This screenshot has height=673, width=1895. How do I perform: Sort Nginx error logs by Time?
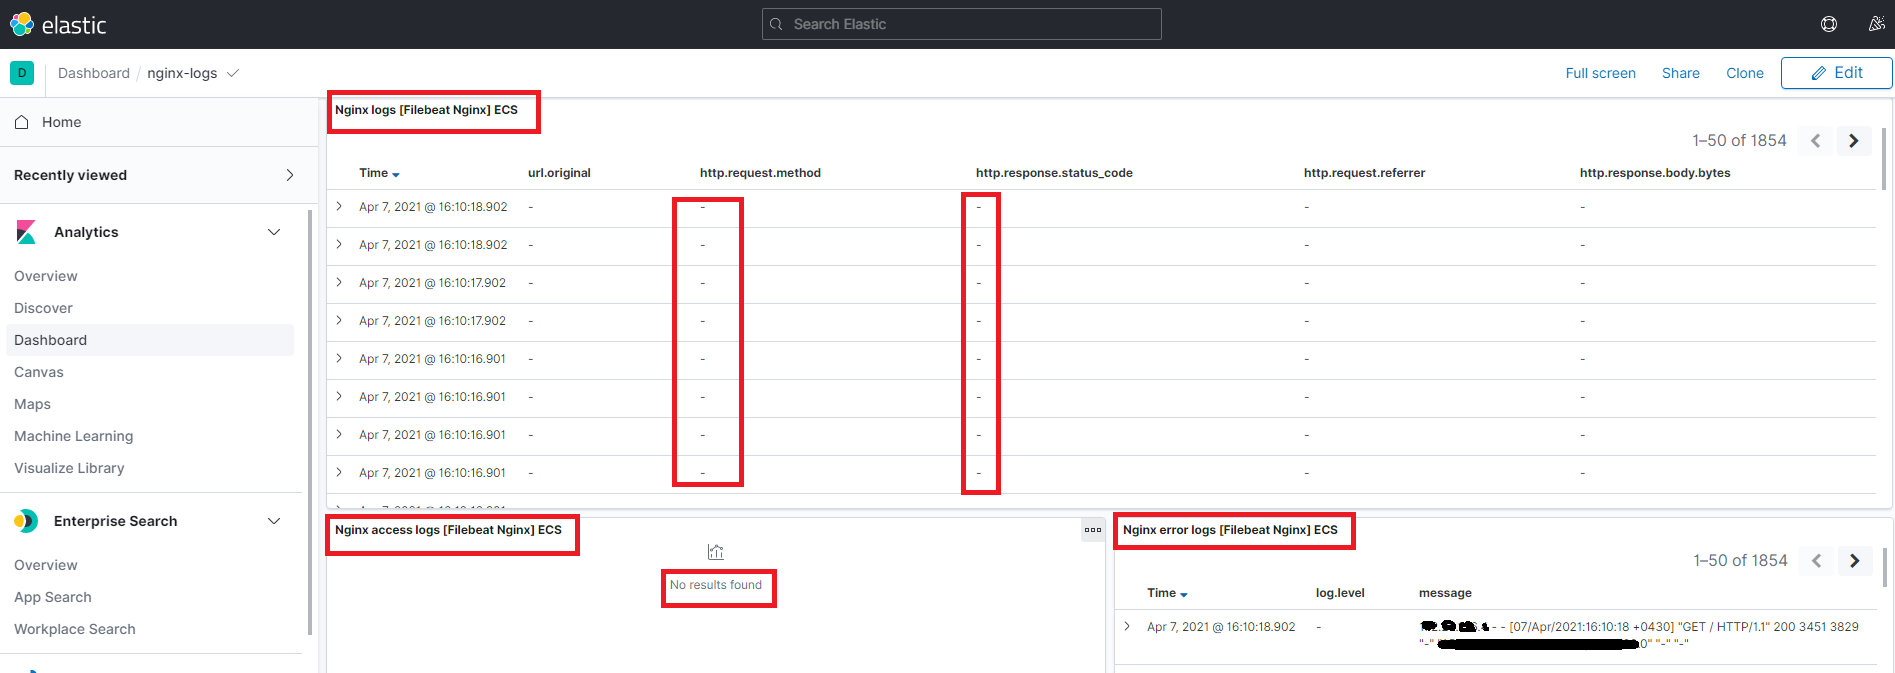tap(1167, 593)
